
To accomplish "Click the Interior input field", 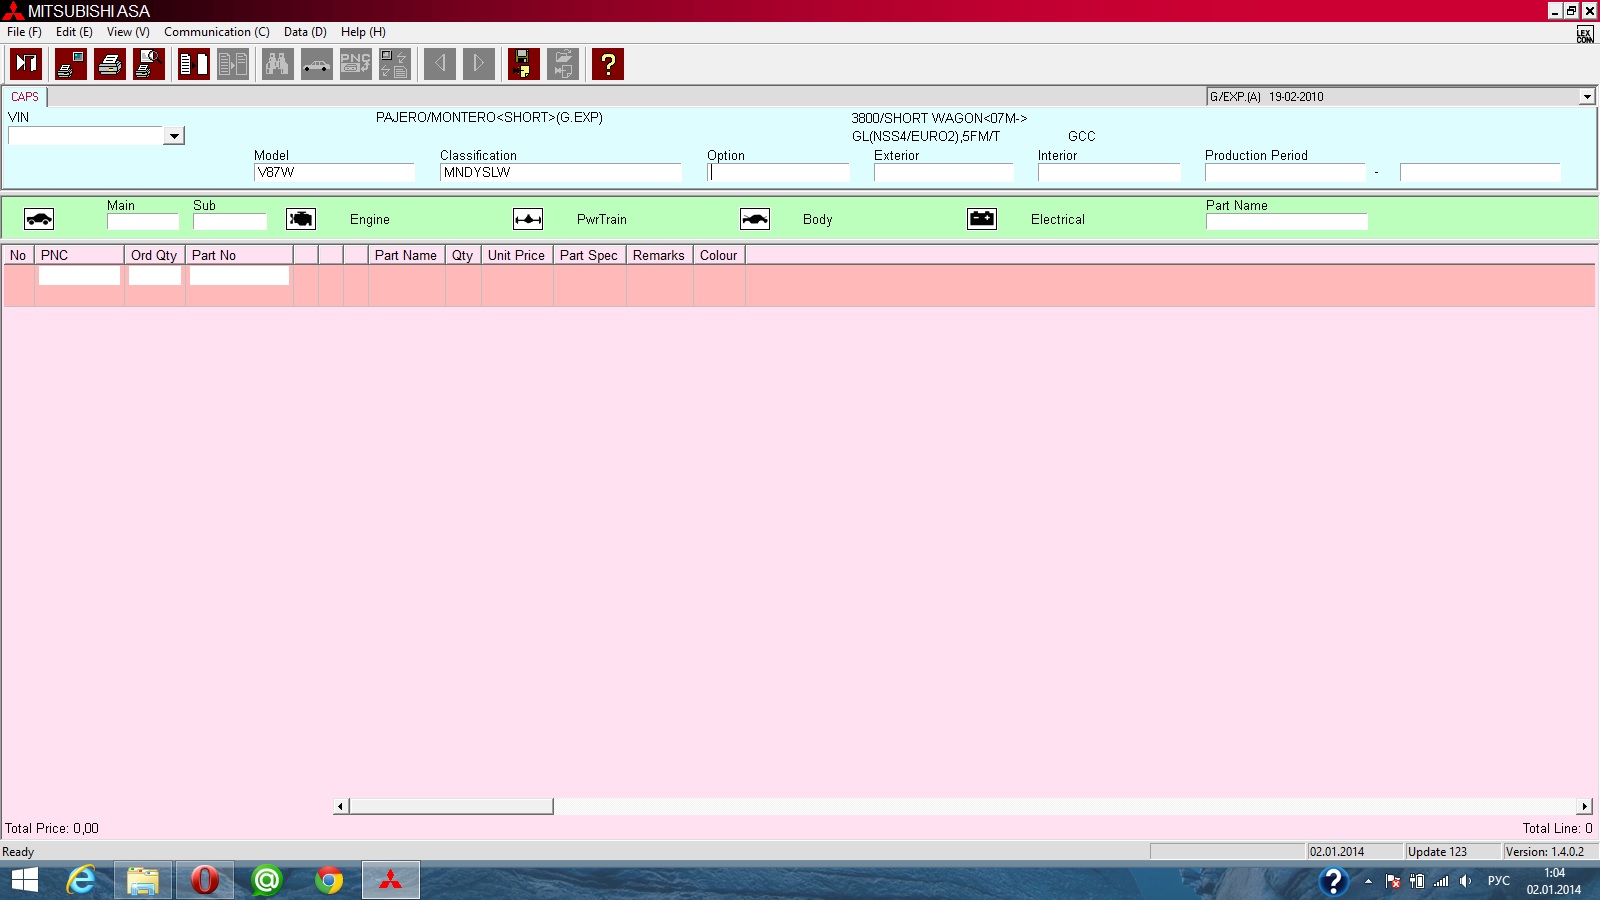I will pos(1109,173).
